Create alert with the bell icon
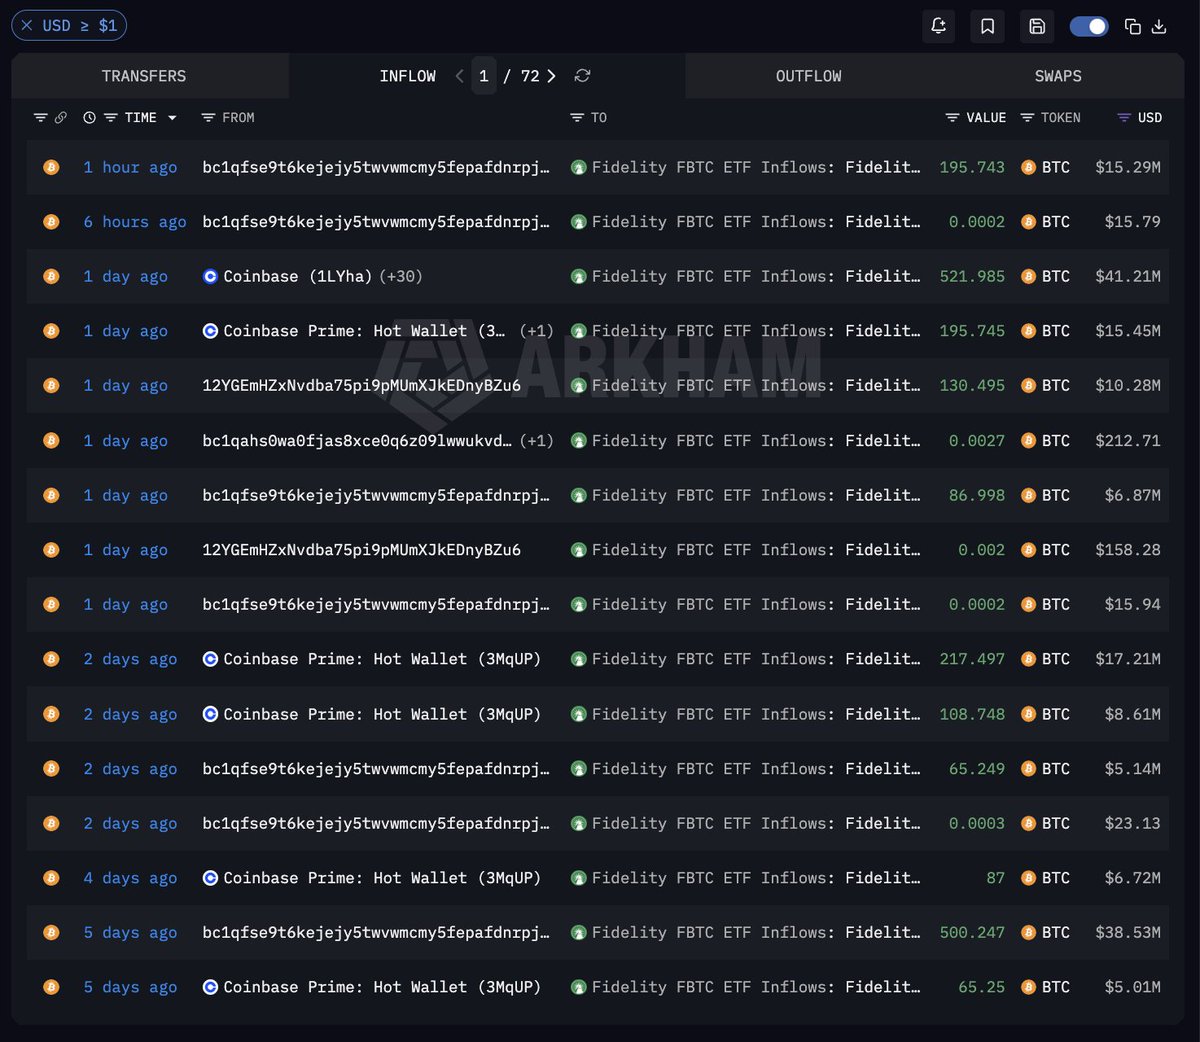 pos(938,26)
